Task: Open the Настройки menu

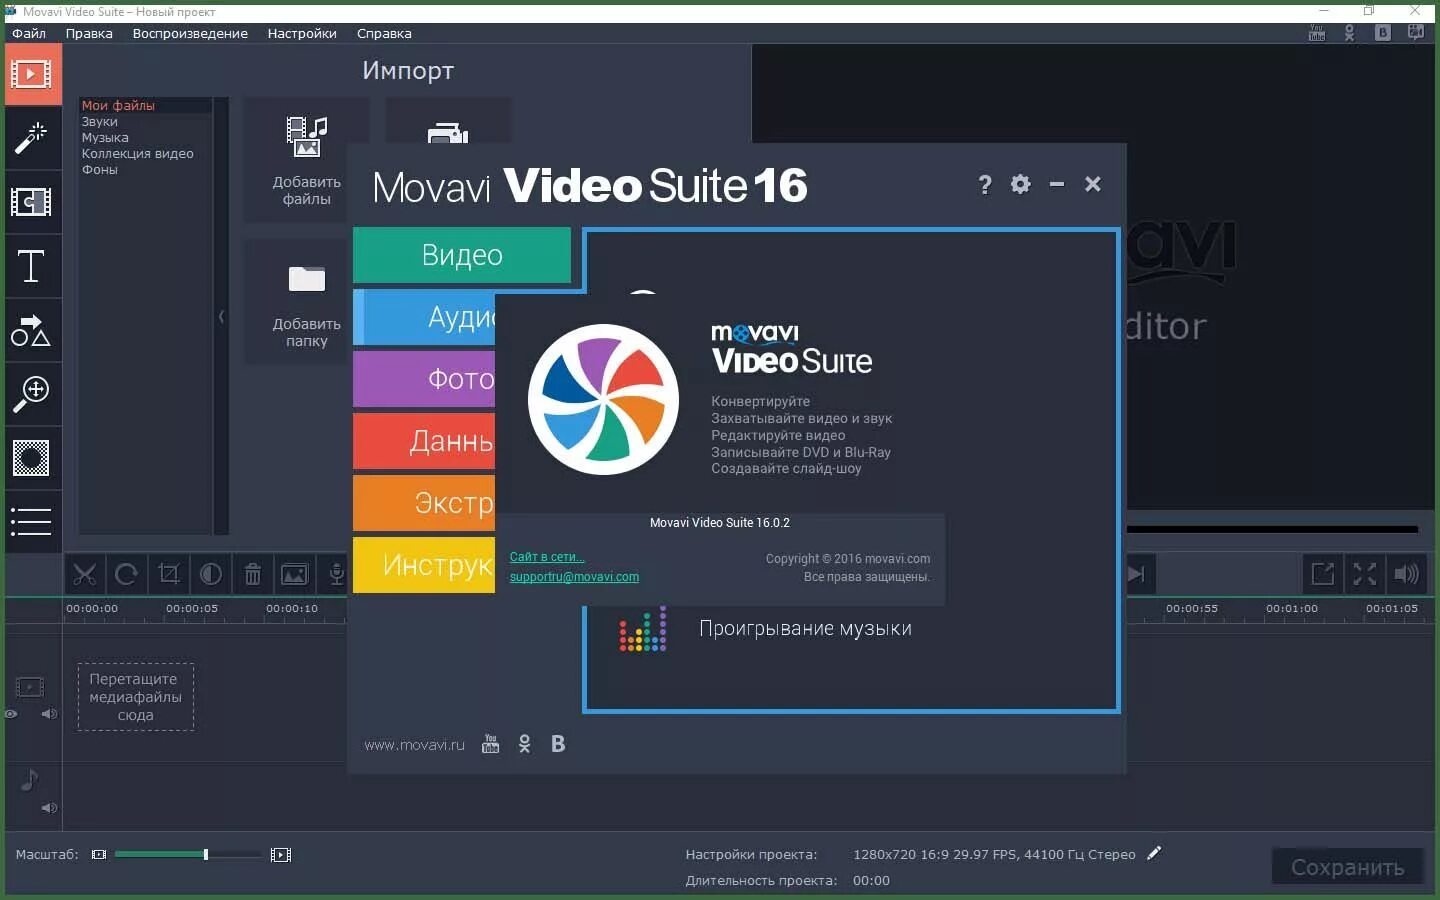Action: (x=302, y=33)
